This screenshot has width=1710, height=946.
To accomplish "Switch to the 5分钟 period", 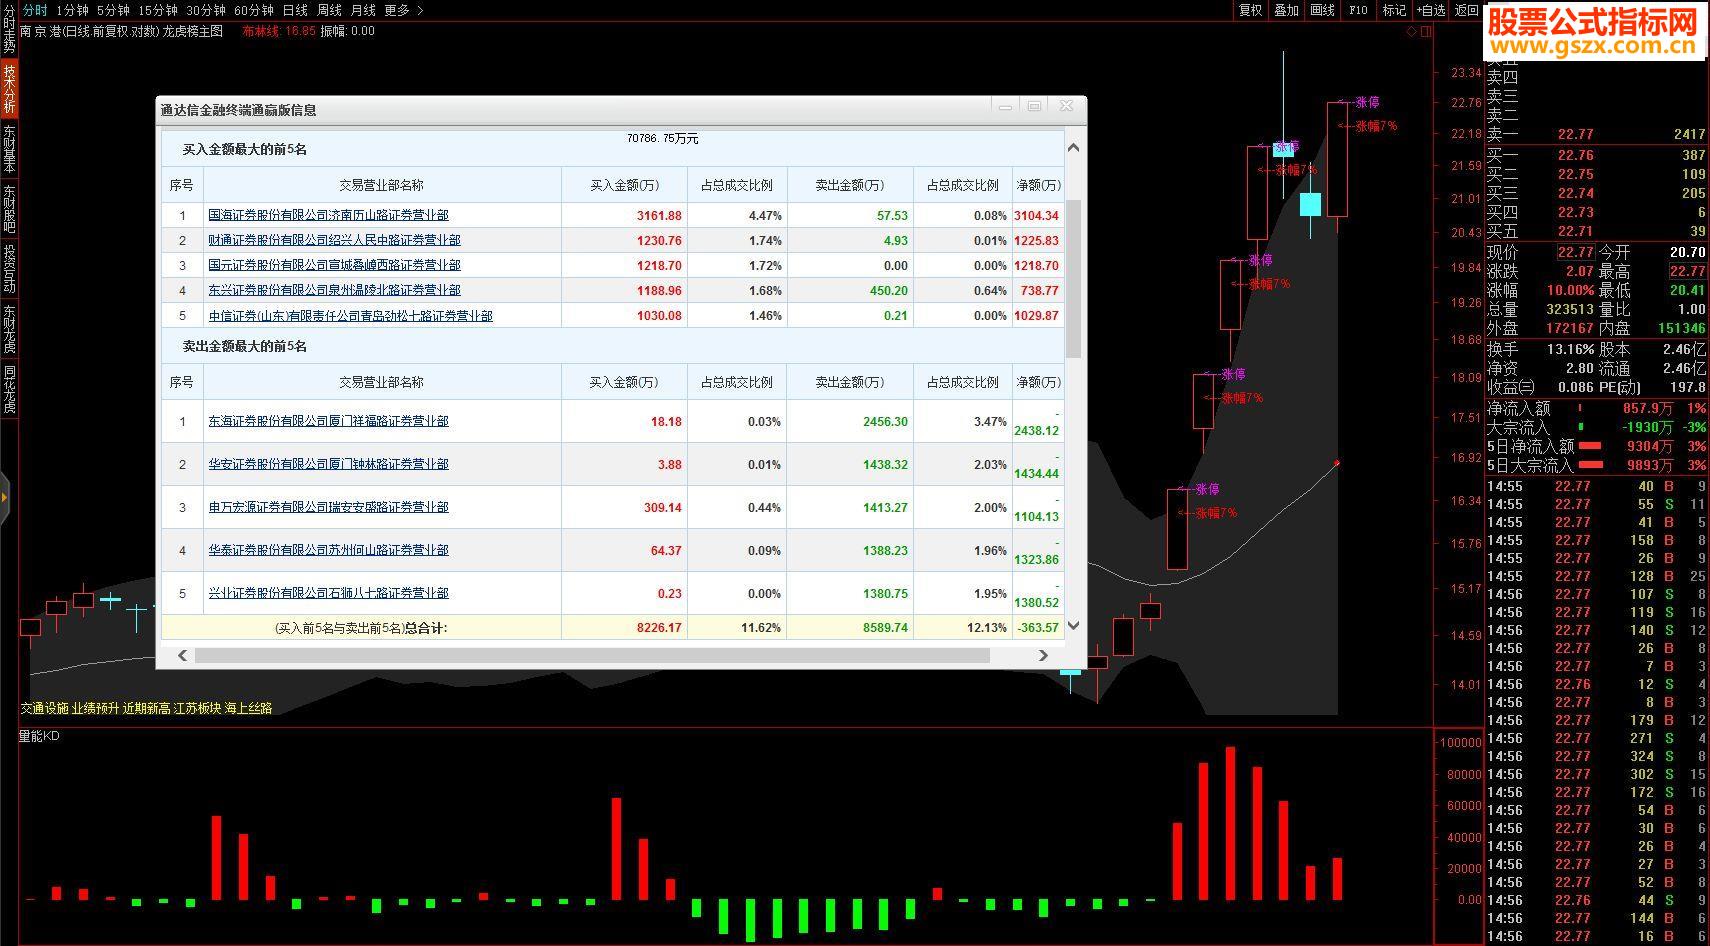I will 113,10.
